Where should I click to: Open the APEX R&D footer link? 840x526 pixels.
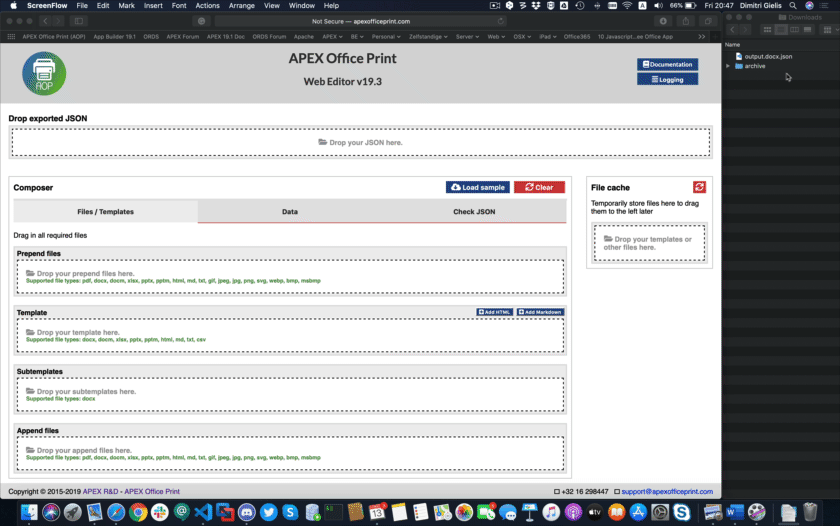click(100, 491)
